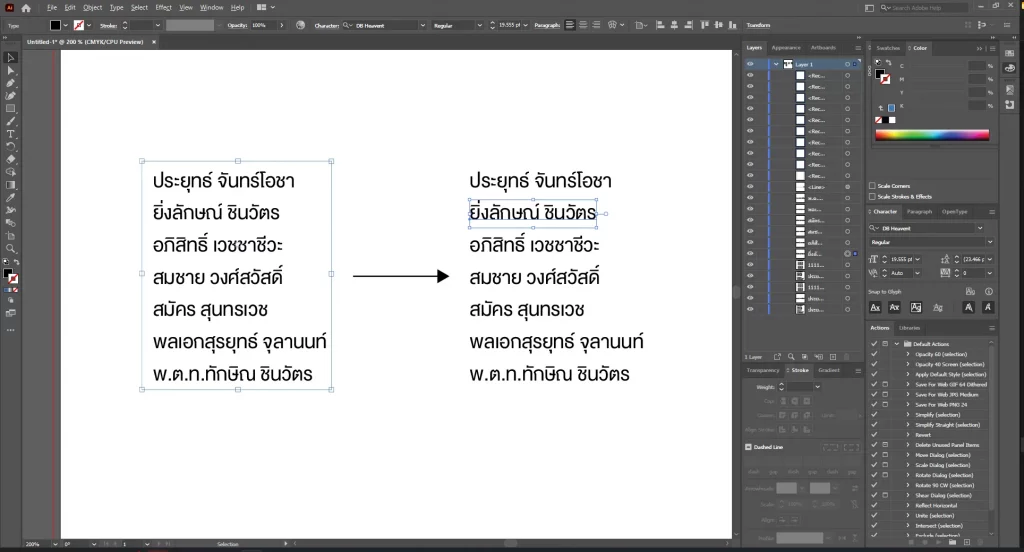Select the Gradient tool

pyautogui.click(x=10, y=185)
